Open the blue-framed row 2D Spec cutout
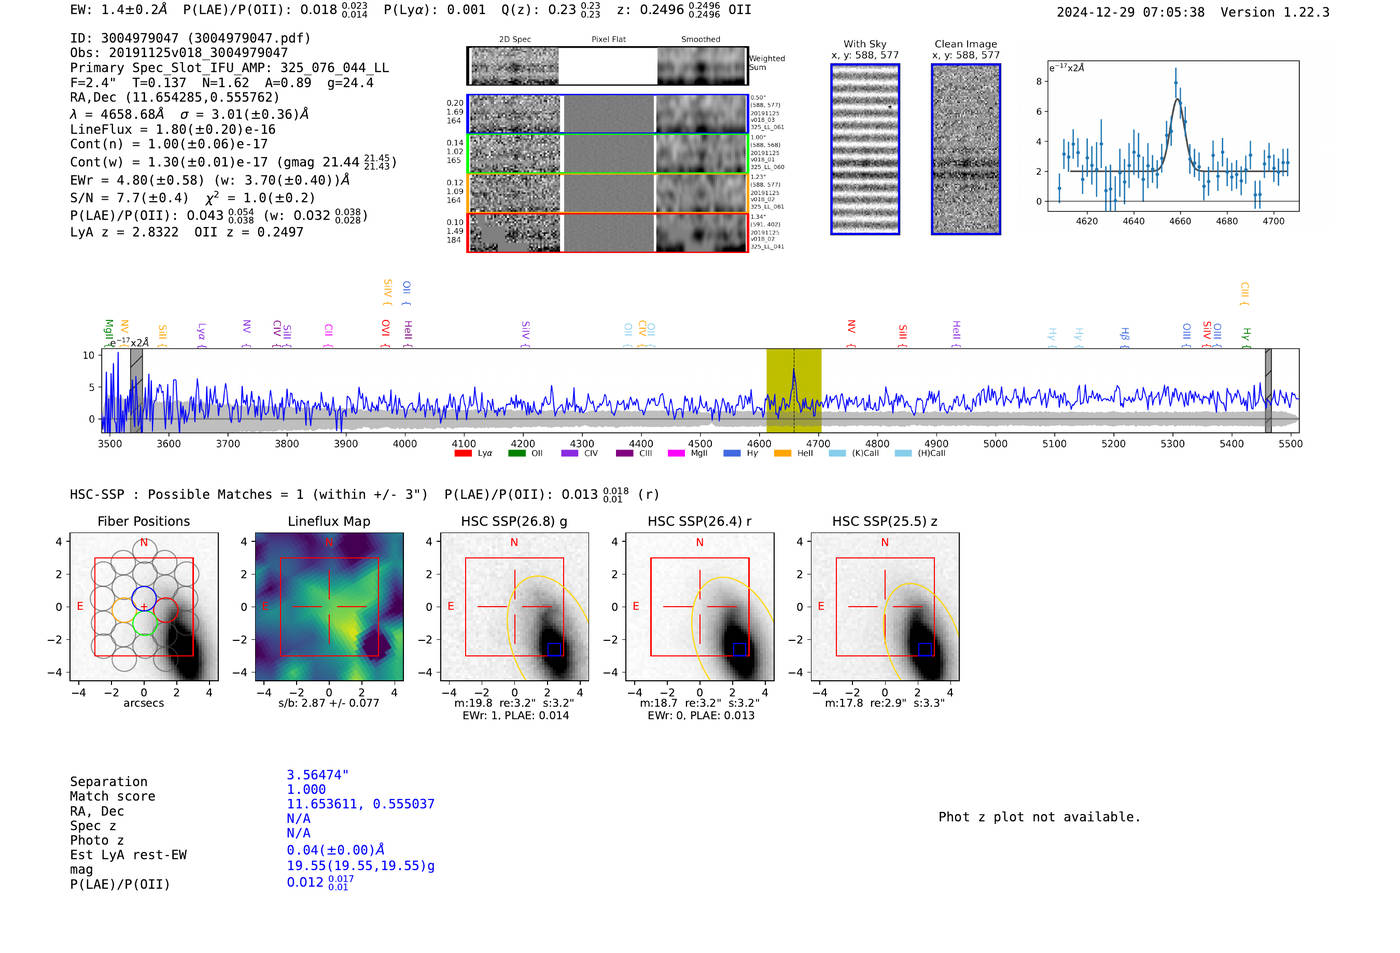The height and width of the screenshot is (953, 1400). pyautogui.click(x=515, y=114)
